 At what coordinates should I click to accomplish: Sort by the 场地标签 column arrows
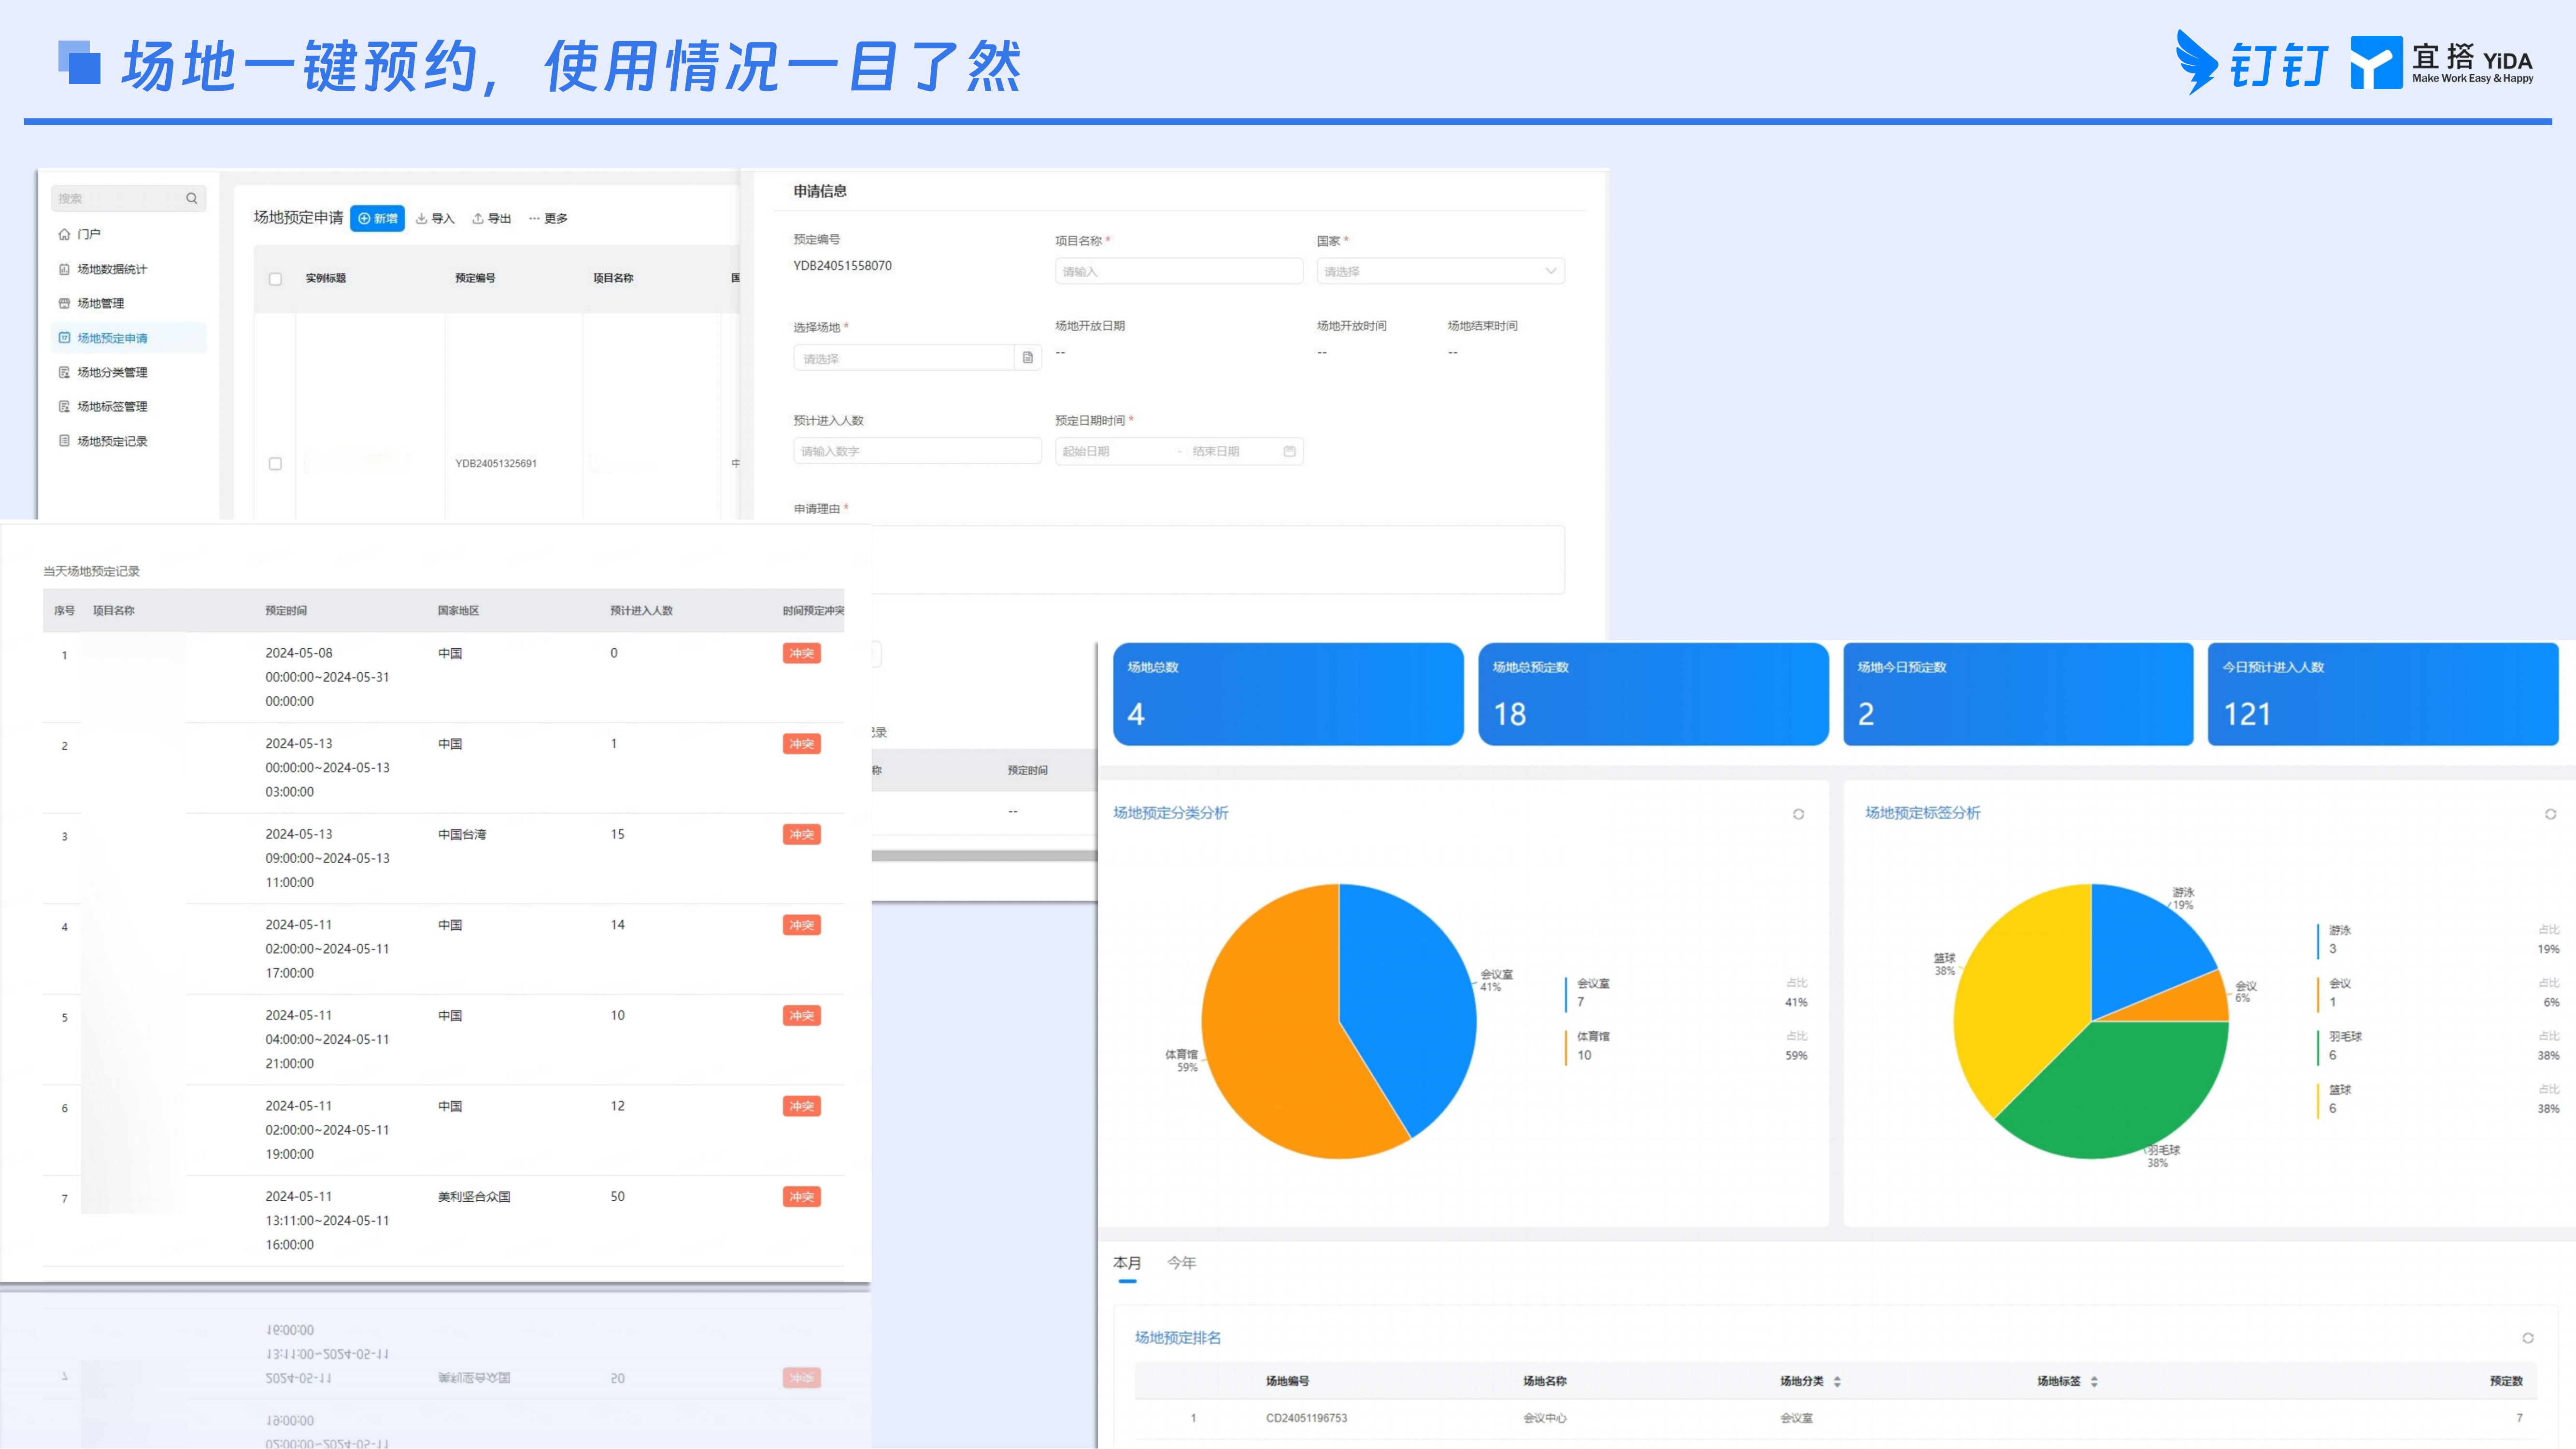pos(2094,1382)
